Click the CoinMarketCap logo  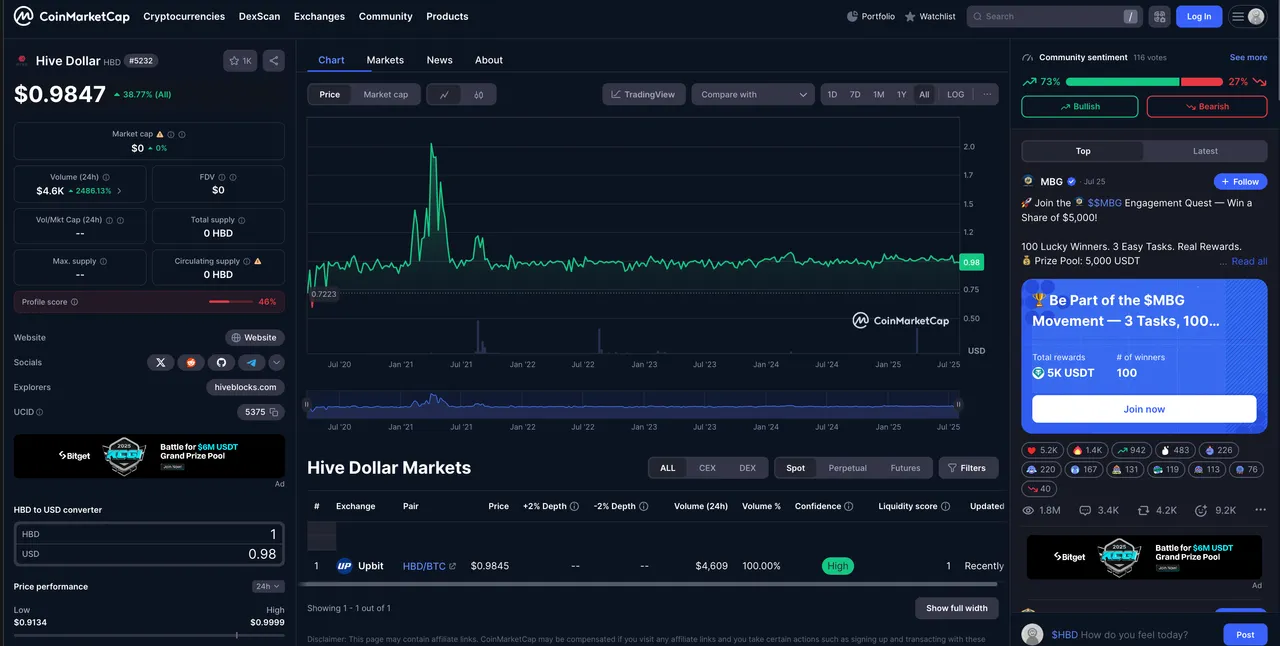[x=72, y=16]
